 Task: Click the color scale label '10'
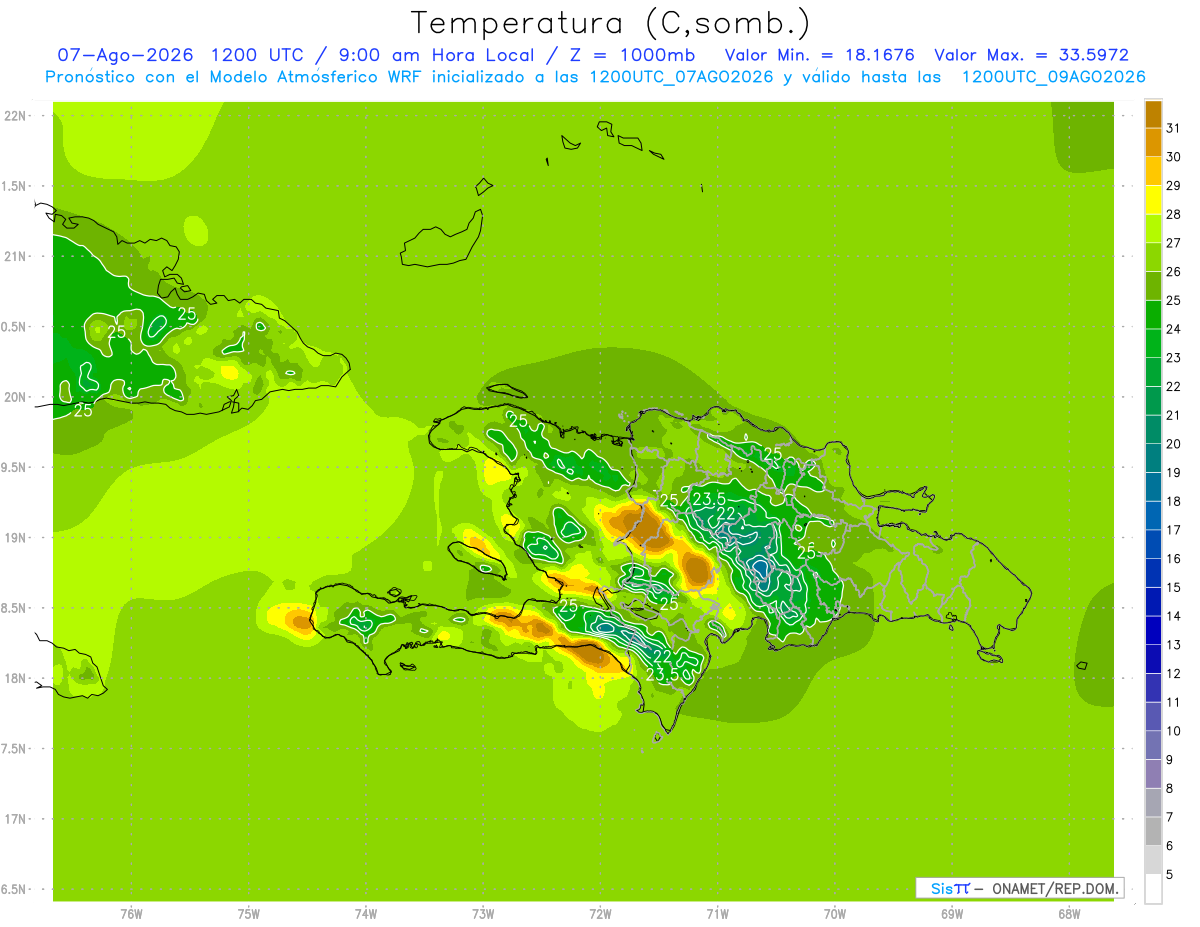pos(1173,731)
